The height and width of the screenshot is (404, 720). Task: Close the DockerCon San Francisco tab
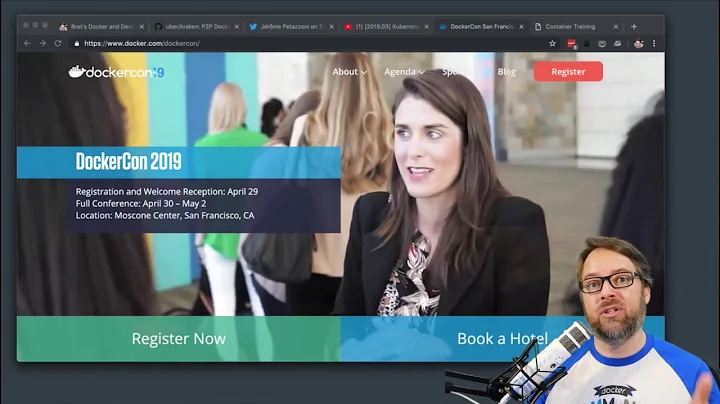tap(521, 27)
